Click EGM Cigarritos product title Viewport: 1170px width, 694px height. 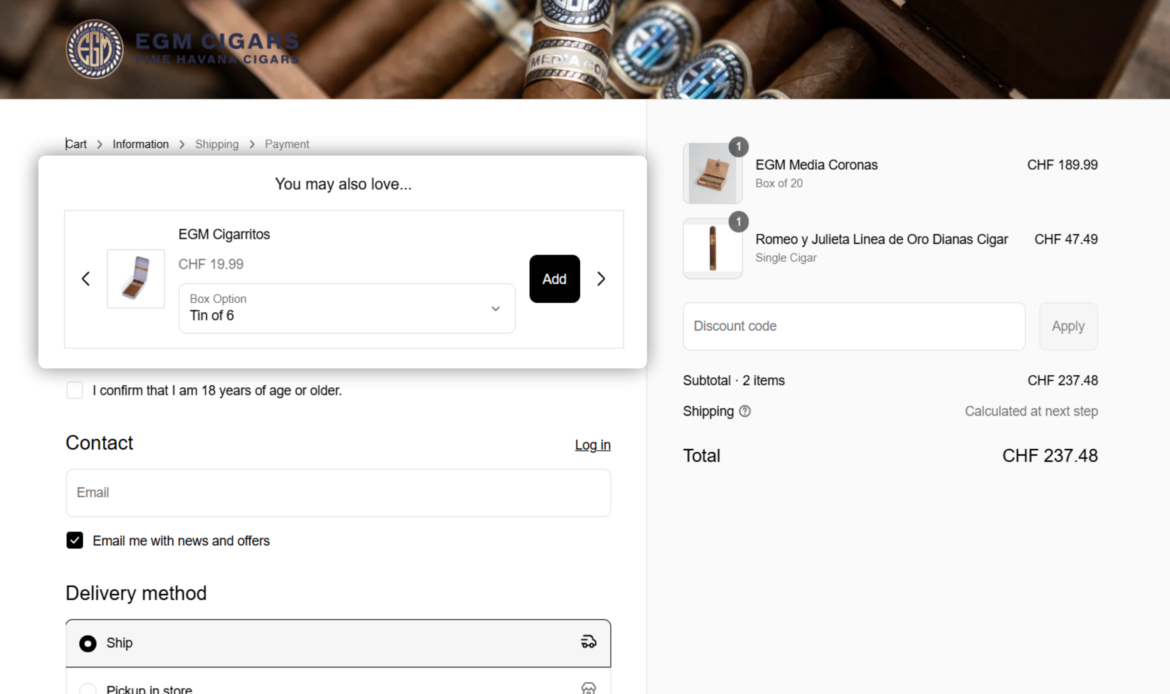click(224, 234)
